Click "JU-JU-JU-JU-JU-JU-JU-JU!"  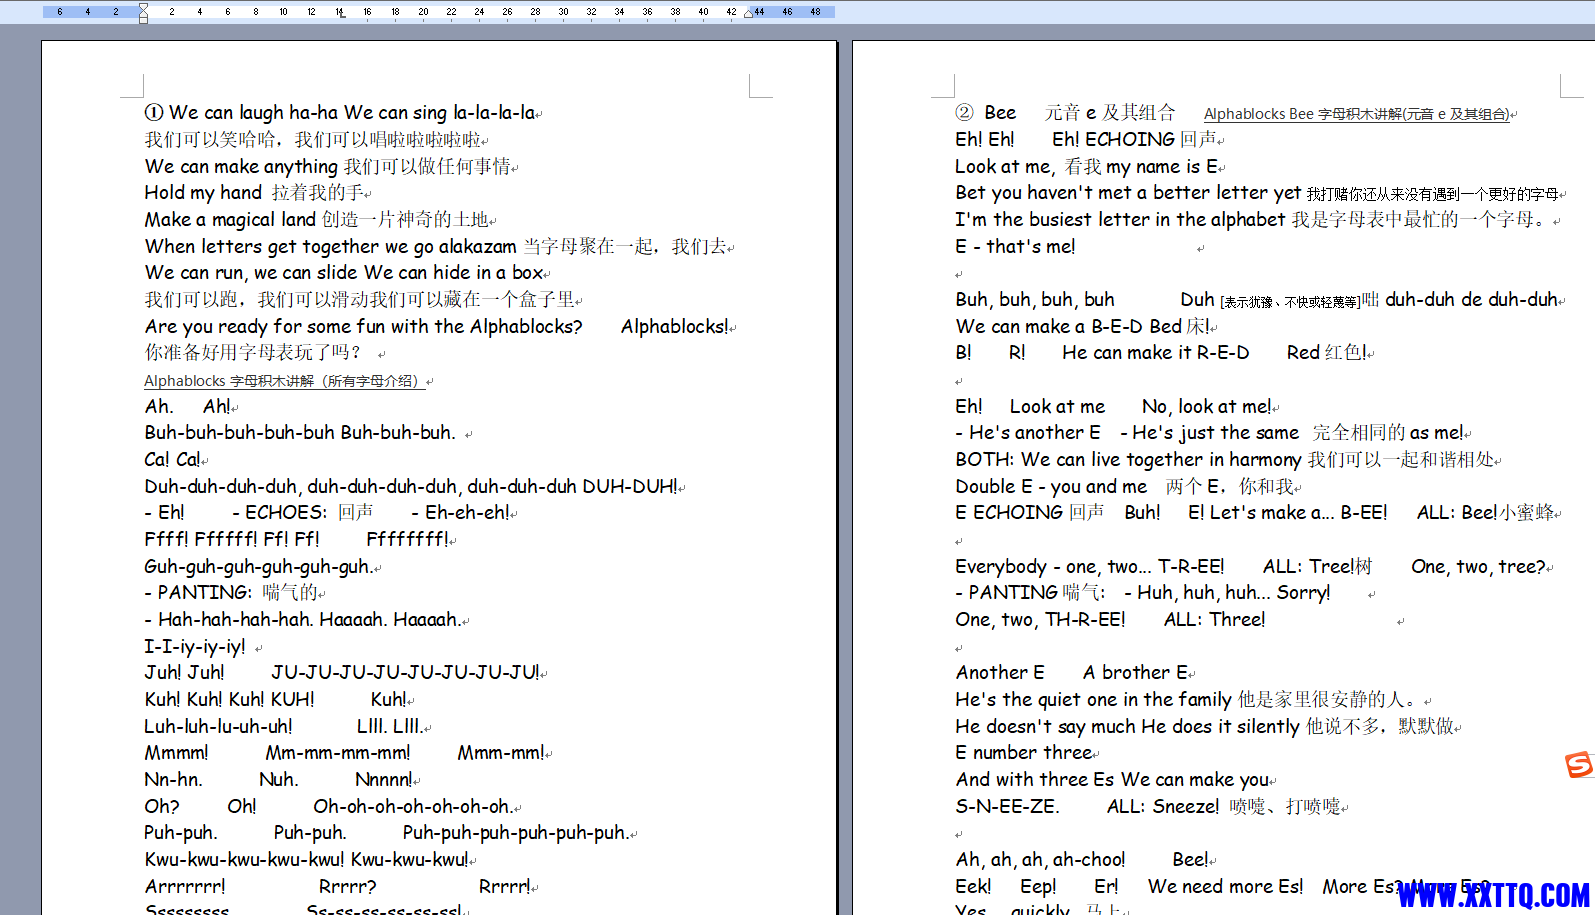click(405, 672)
